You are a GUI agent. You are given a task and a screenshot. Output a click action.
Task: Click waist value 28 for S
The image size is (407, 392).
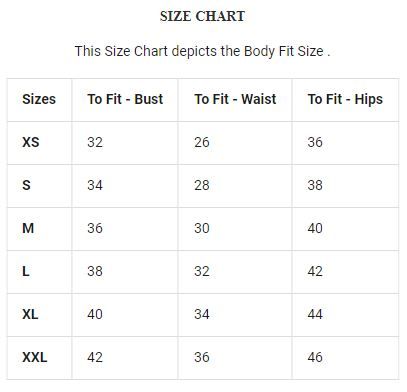[x=202, y=185]
